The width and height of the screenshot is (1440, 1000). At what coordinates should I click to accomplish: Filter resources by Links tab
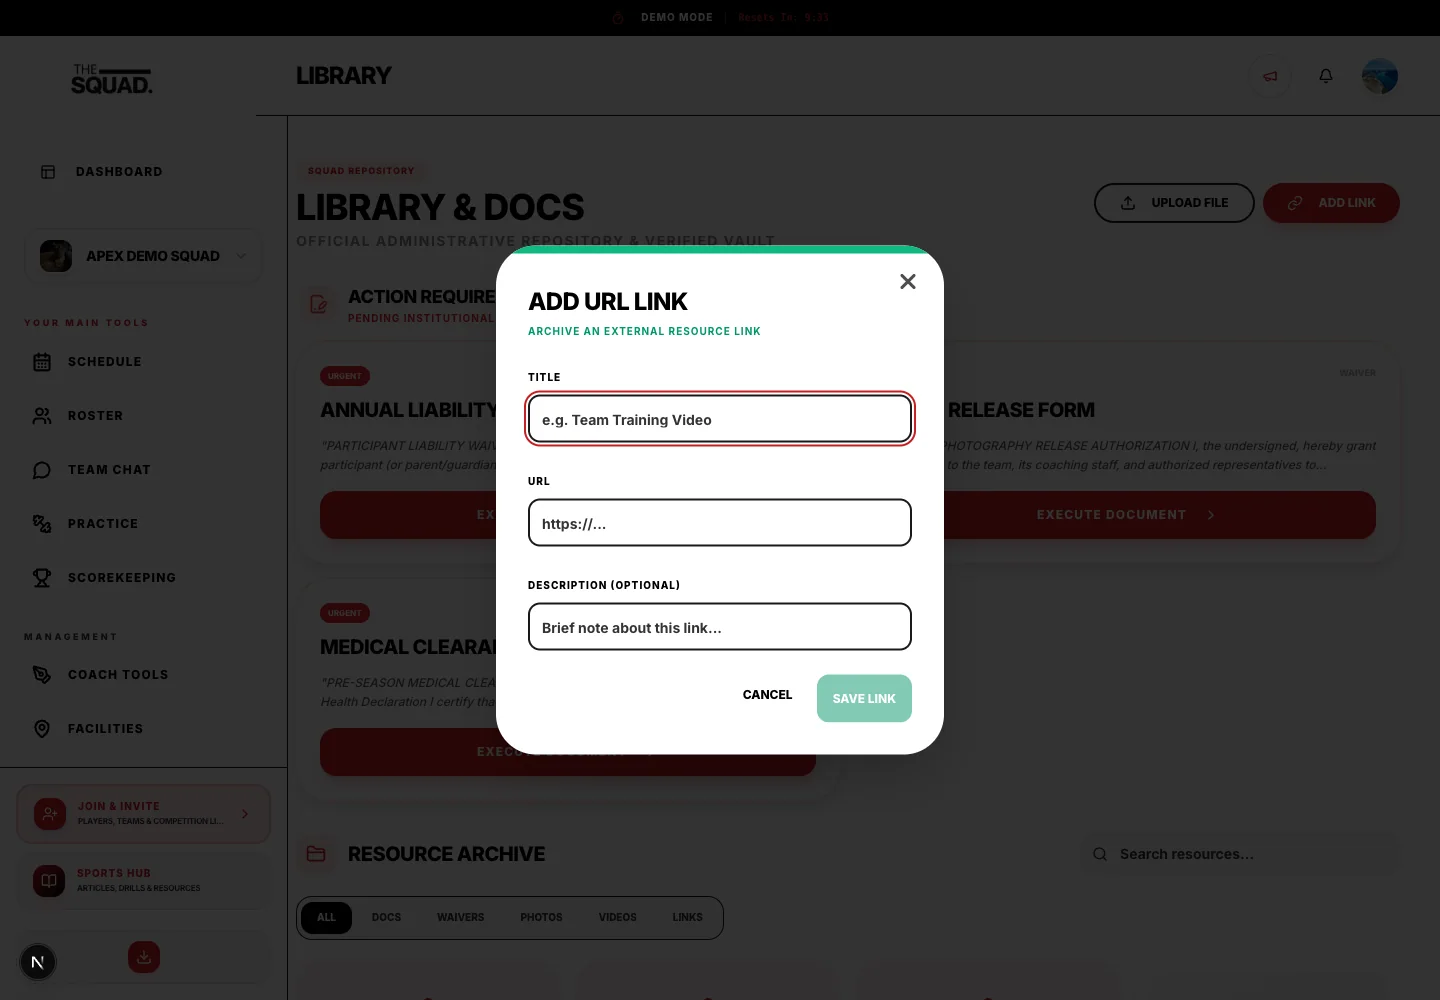click(x=688, y=918)
